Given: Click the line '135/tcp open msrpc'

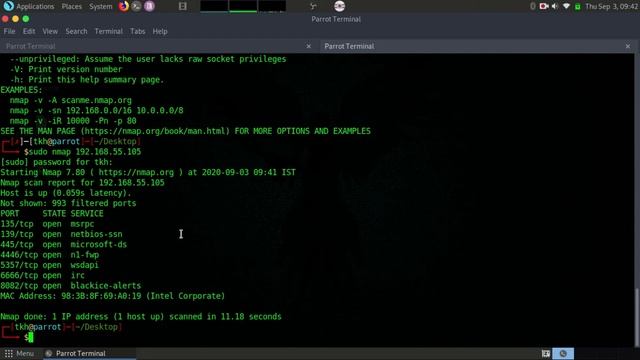Looking at the screenshot, I should click(47, 224).
